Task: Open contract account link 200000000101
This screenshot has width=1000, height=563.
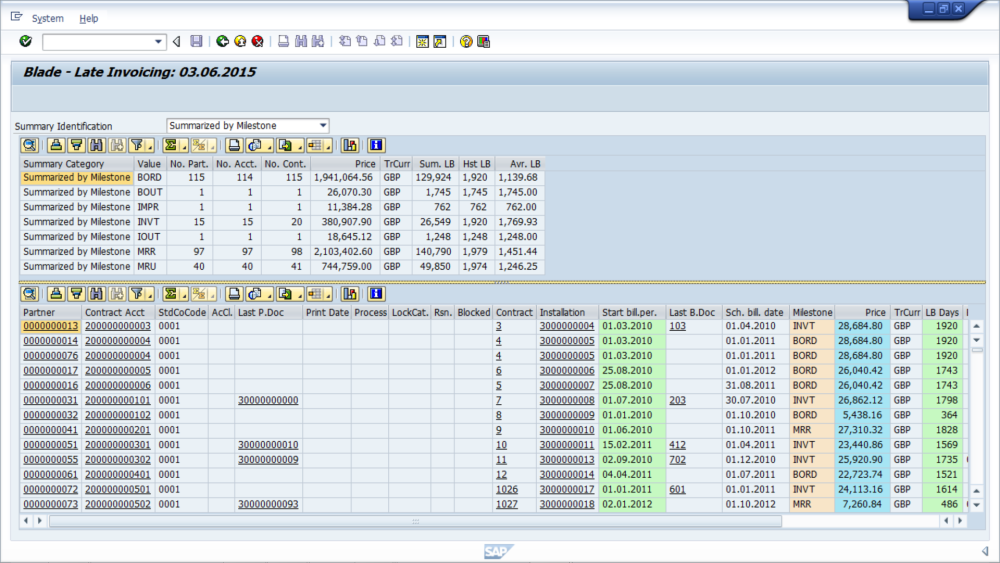Action: tap(117, 400)
